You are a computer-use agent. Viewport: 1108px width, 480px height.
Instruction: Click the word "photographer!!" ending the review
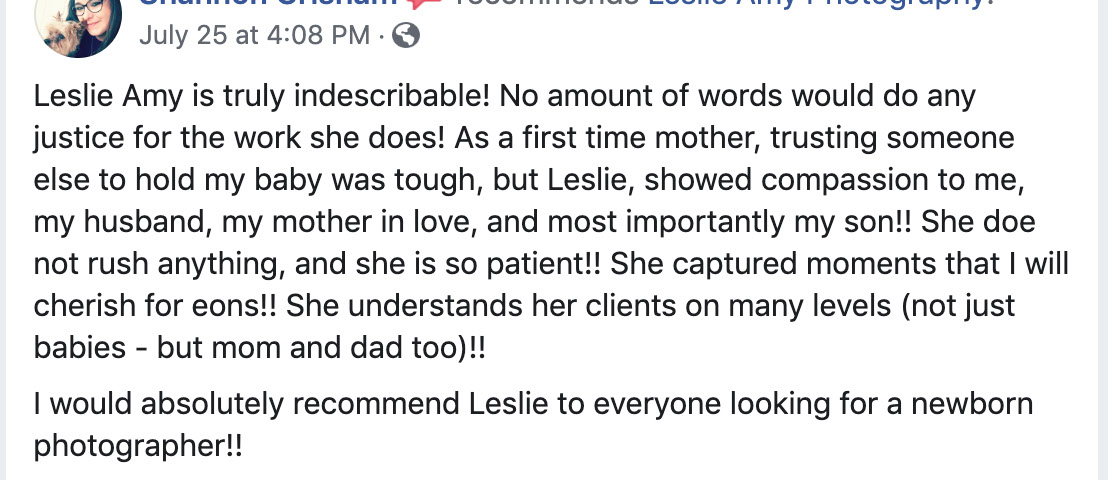point(138,446)
